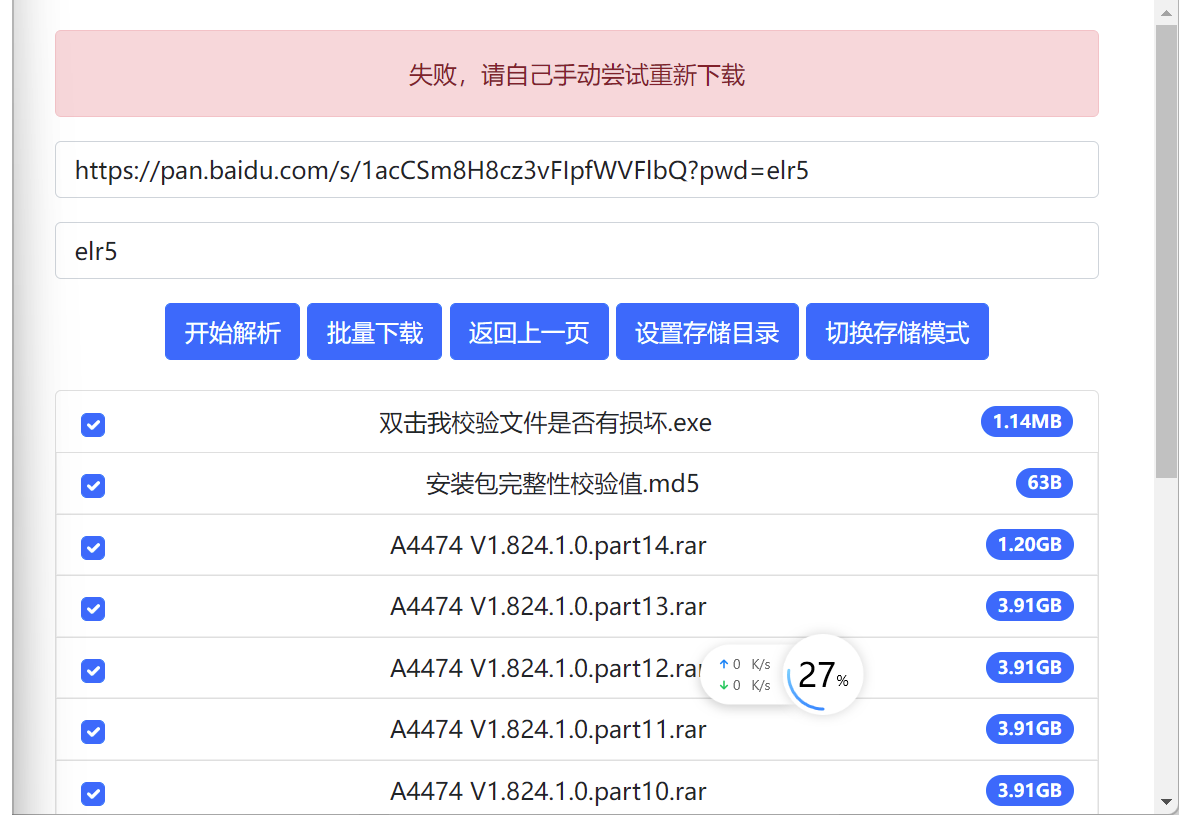Click the 3.91GB badge for part11.rar
Screen dimensions: 1179x815
tap(1029, 729)
